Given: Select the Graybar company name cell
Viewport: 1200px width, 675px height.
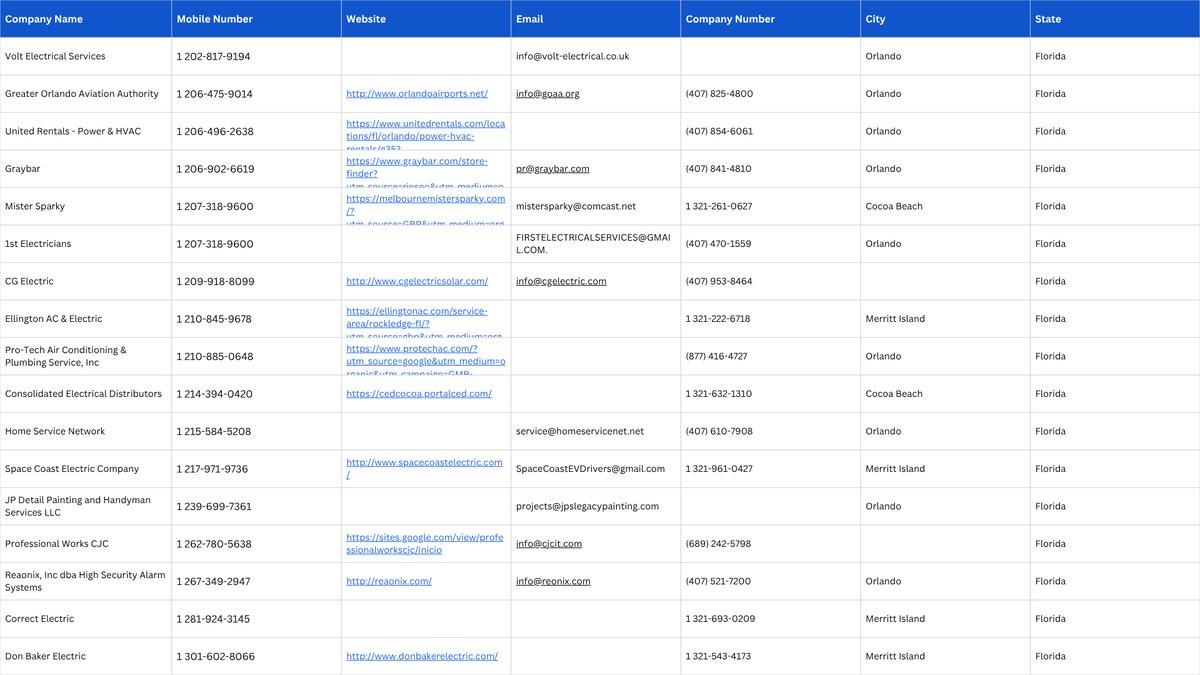Looking at the screenshot, I should point(86,169).
